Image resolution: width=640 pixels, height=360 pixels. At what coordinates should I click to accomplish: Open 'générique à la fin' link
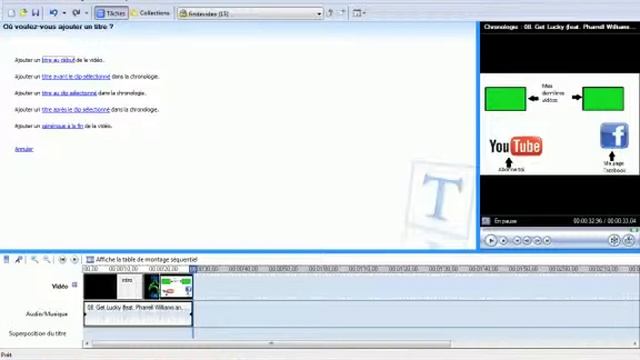pyautogui.click(x=62, y=126)
